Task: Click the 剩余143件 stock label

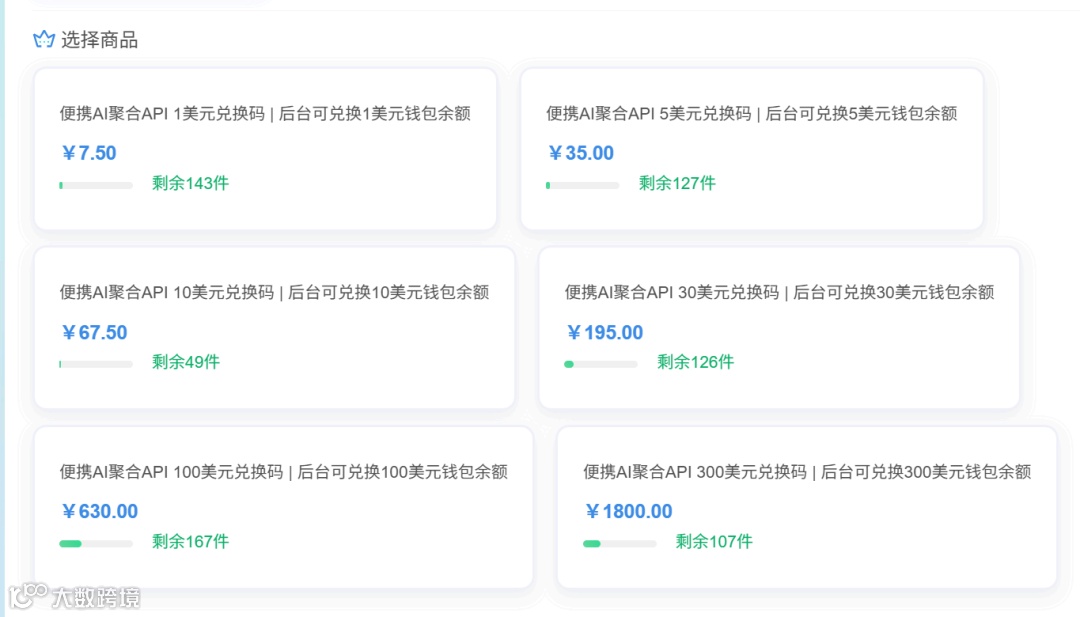Action: point(190,183)
